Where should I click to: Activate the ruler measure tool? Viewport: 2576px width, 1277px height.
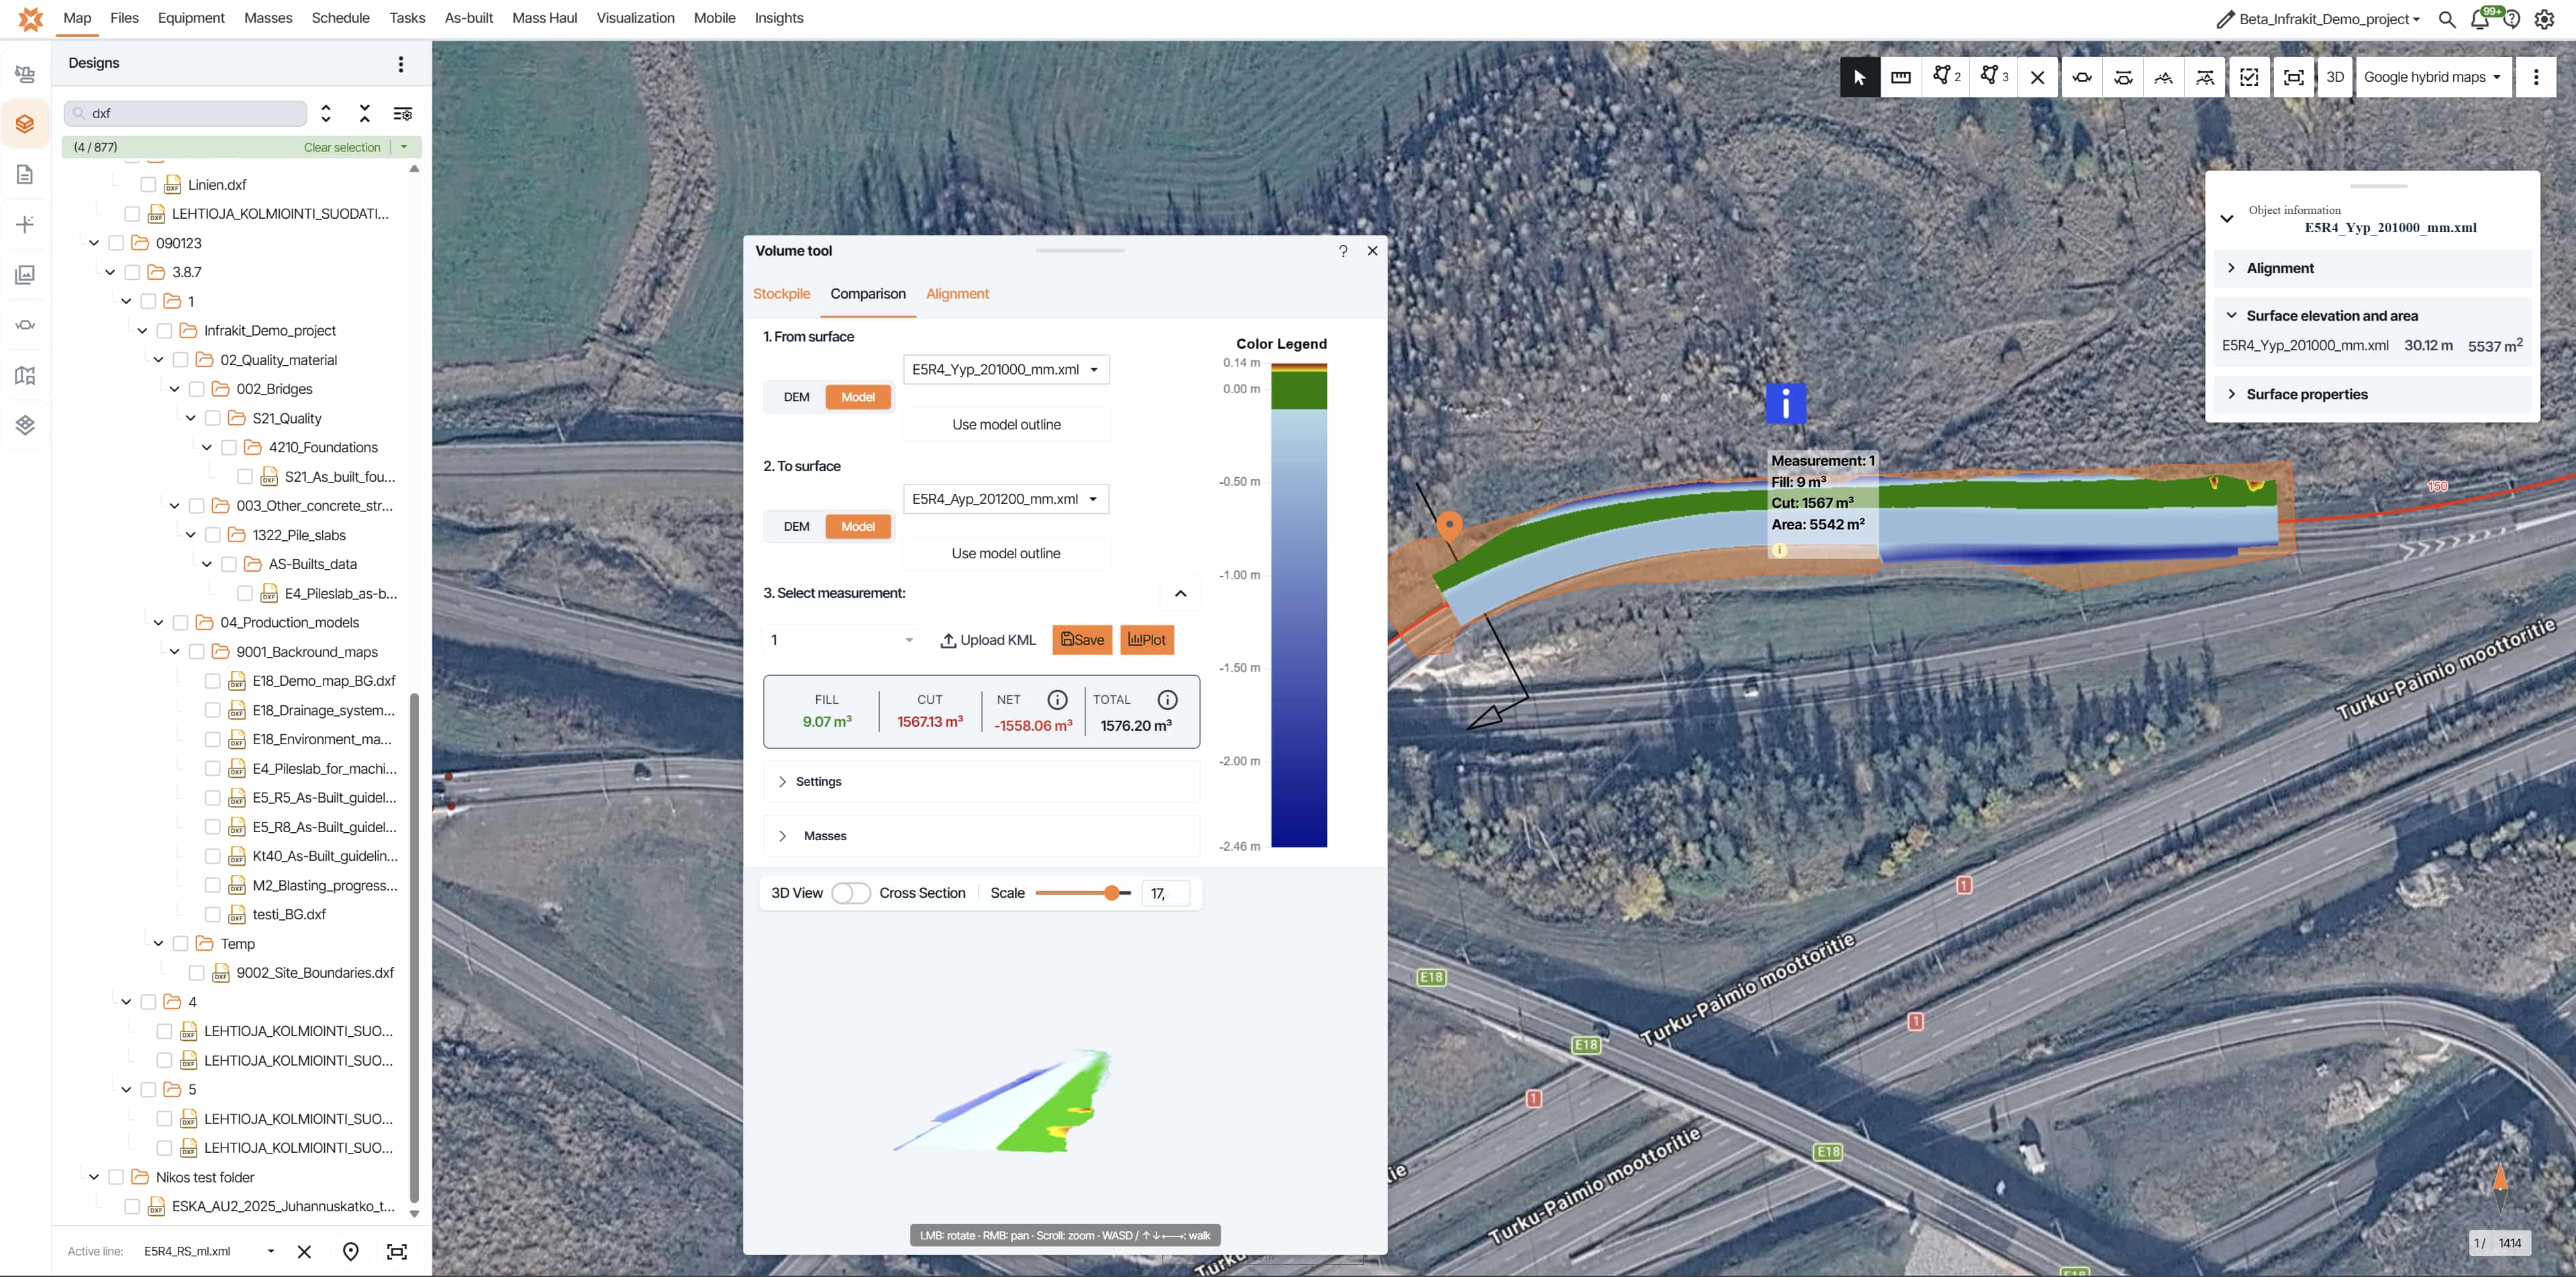pyautogui.click(x=1901, y=77)
